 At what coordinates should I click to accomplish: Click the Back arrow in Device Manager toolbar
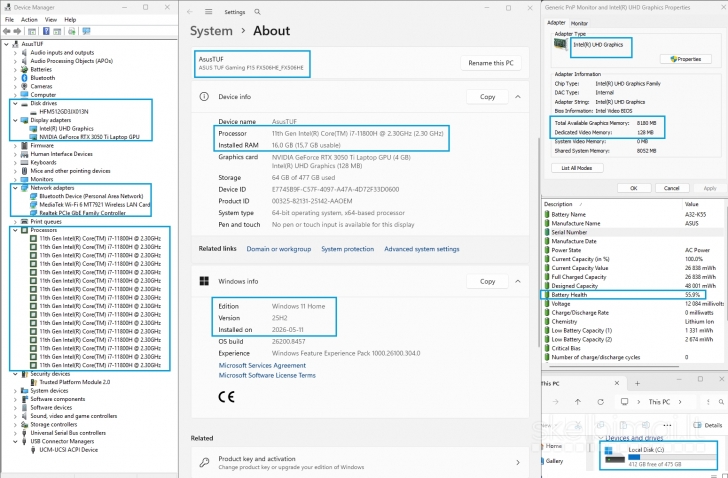click(x=6, y=31)
